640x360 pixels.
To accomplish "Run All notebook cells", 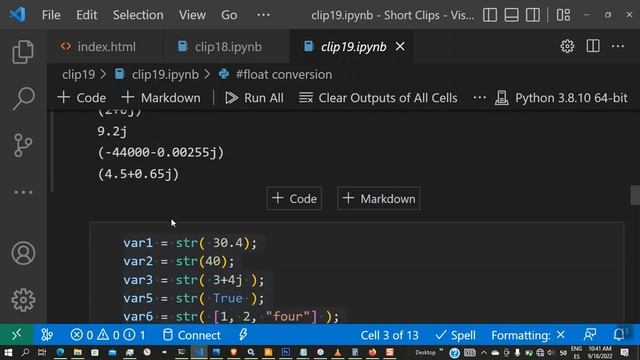I will pos(254,98).
